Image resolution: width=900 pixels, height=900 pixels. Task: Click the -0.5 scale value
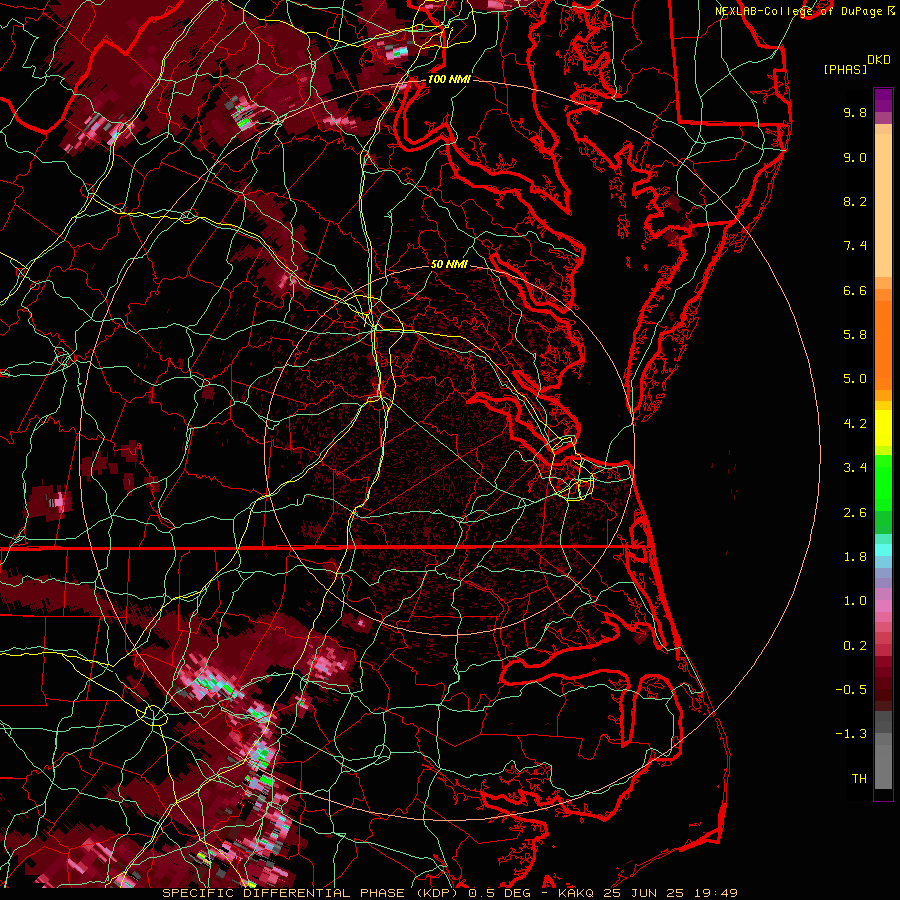[x=851, y=690]
